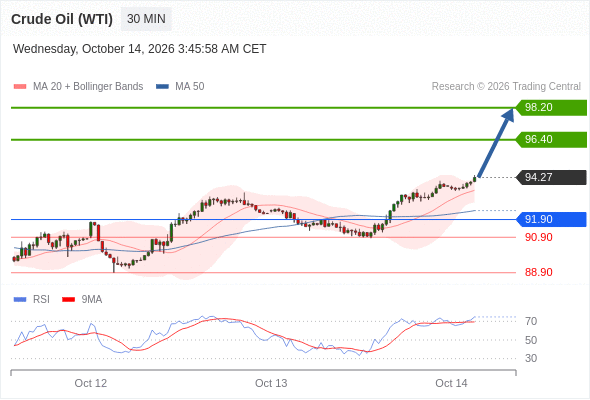Click the Oct 14 date axis label

tap(451, 383)
